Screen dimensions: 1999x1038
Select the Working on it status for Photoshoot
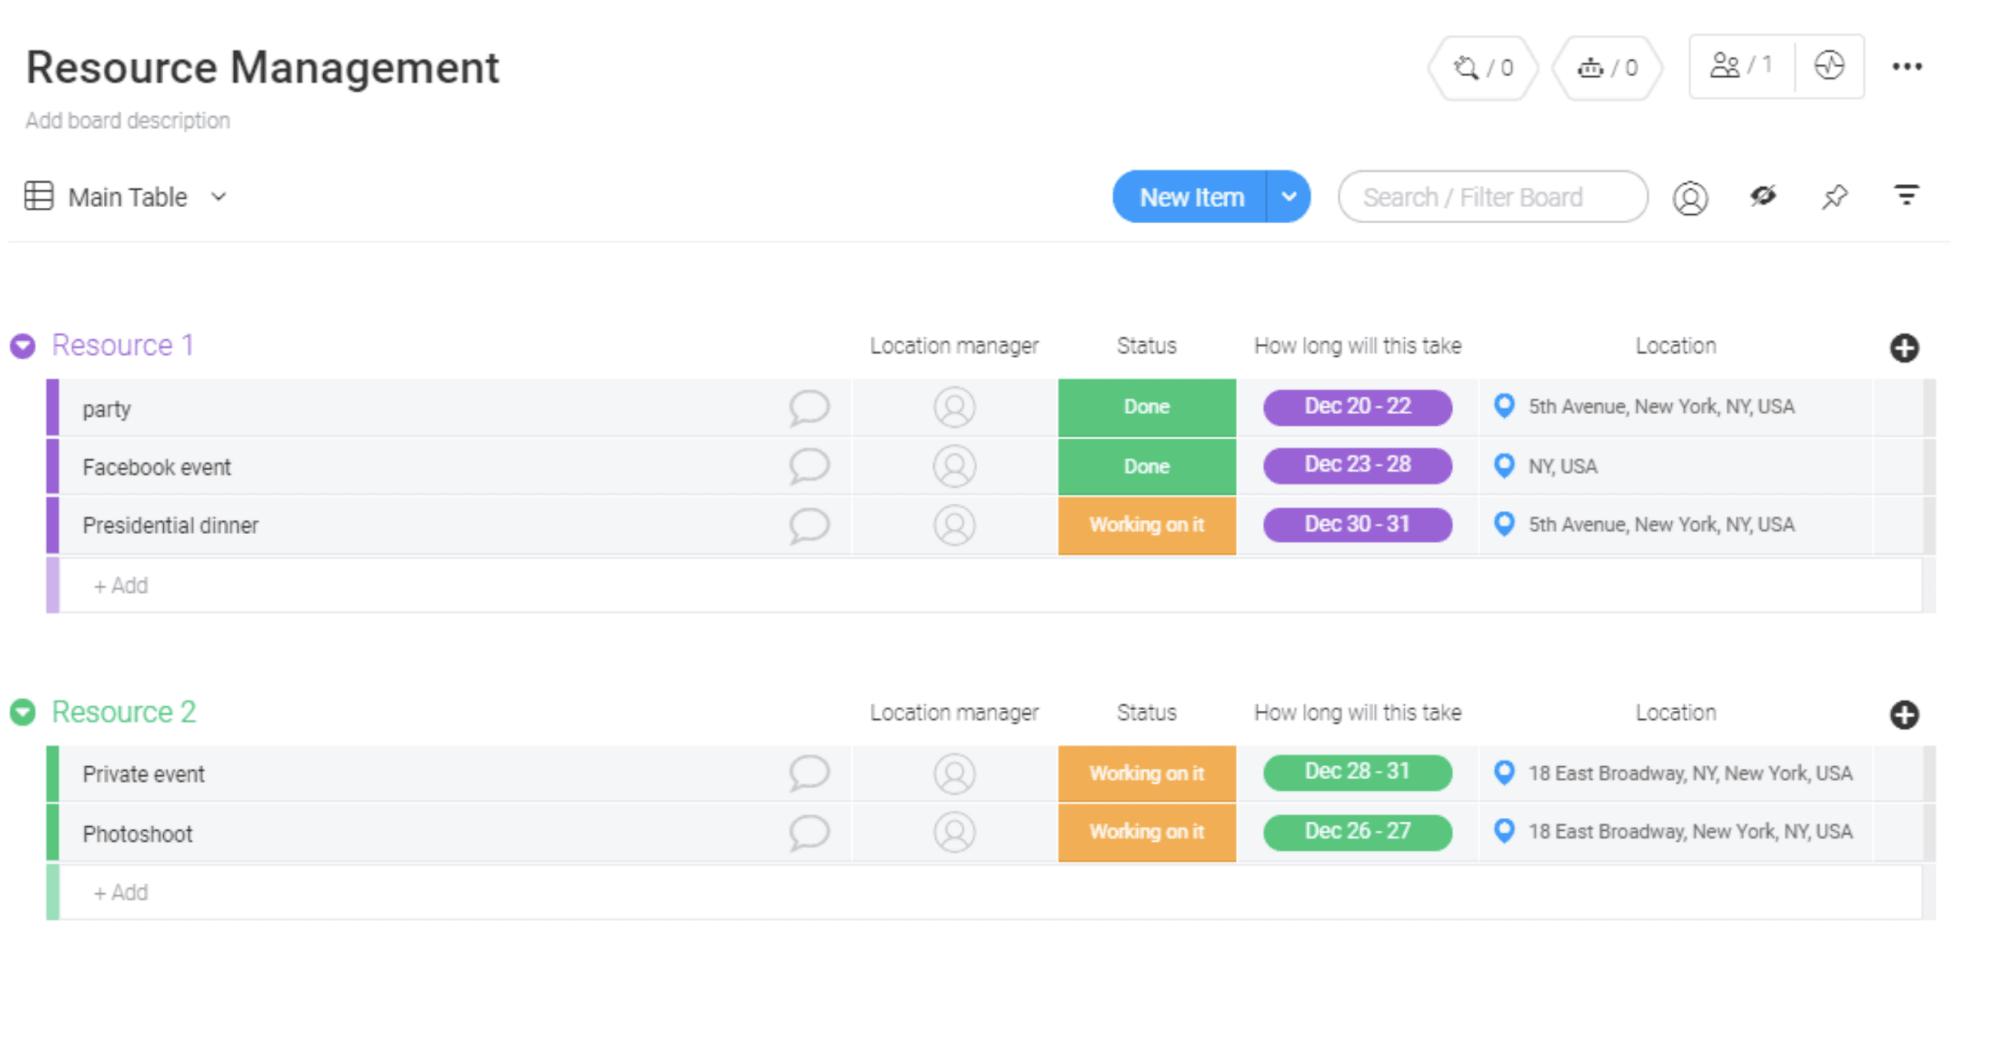pyautogui.click(x=1146, y=831)
